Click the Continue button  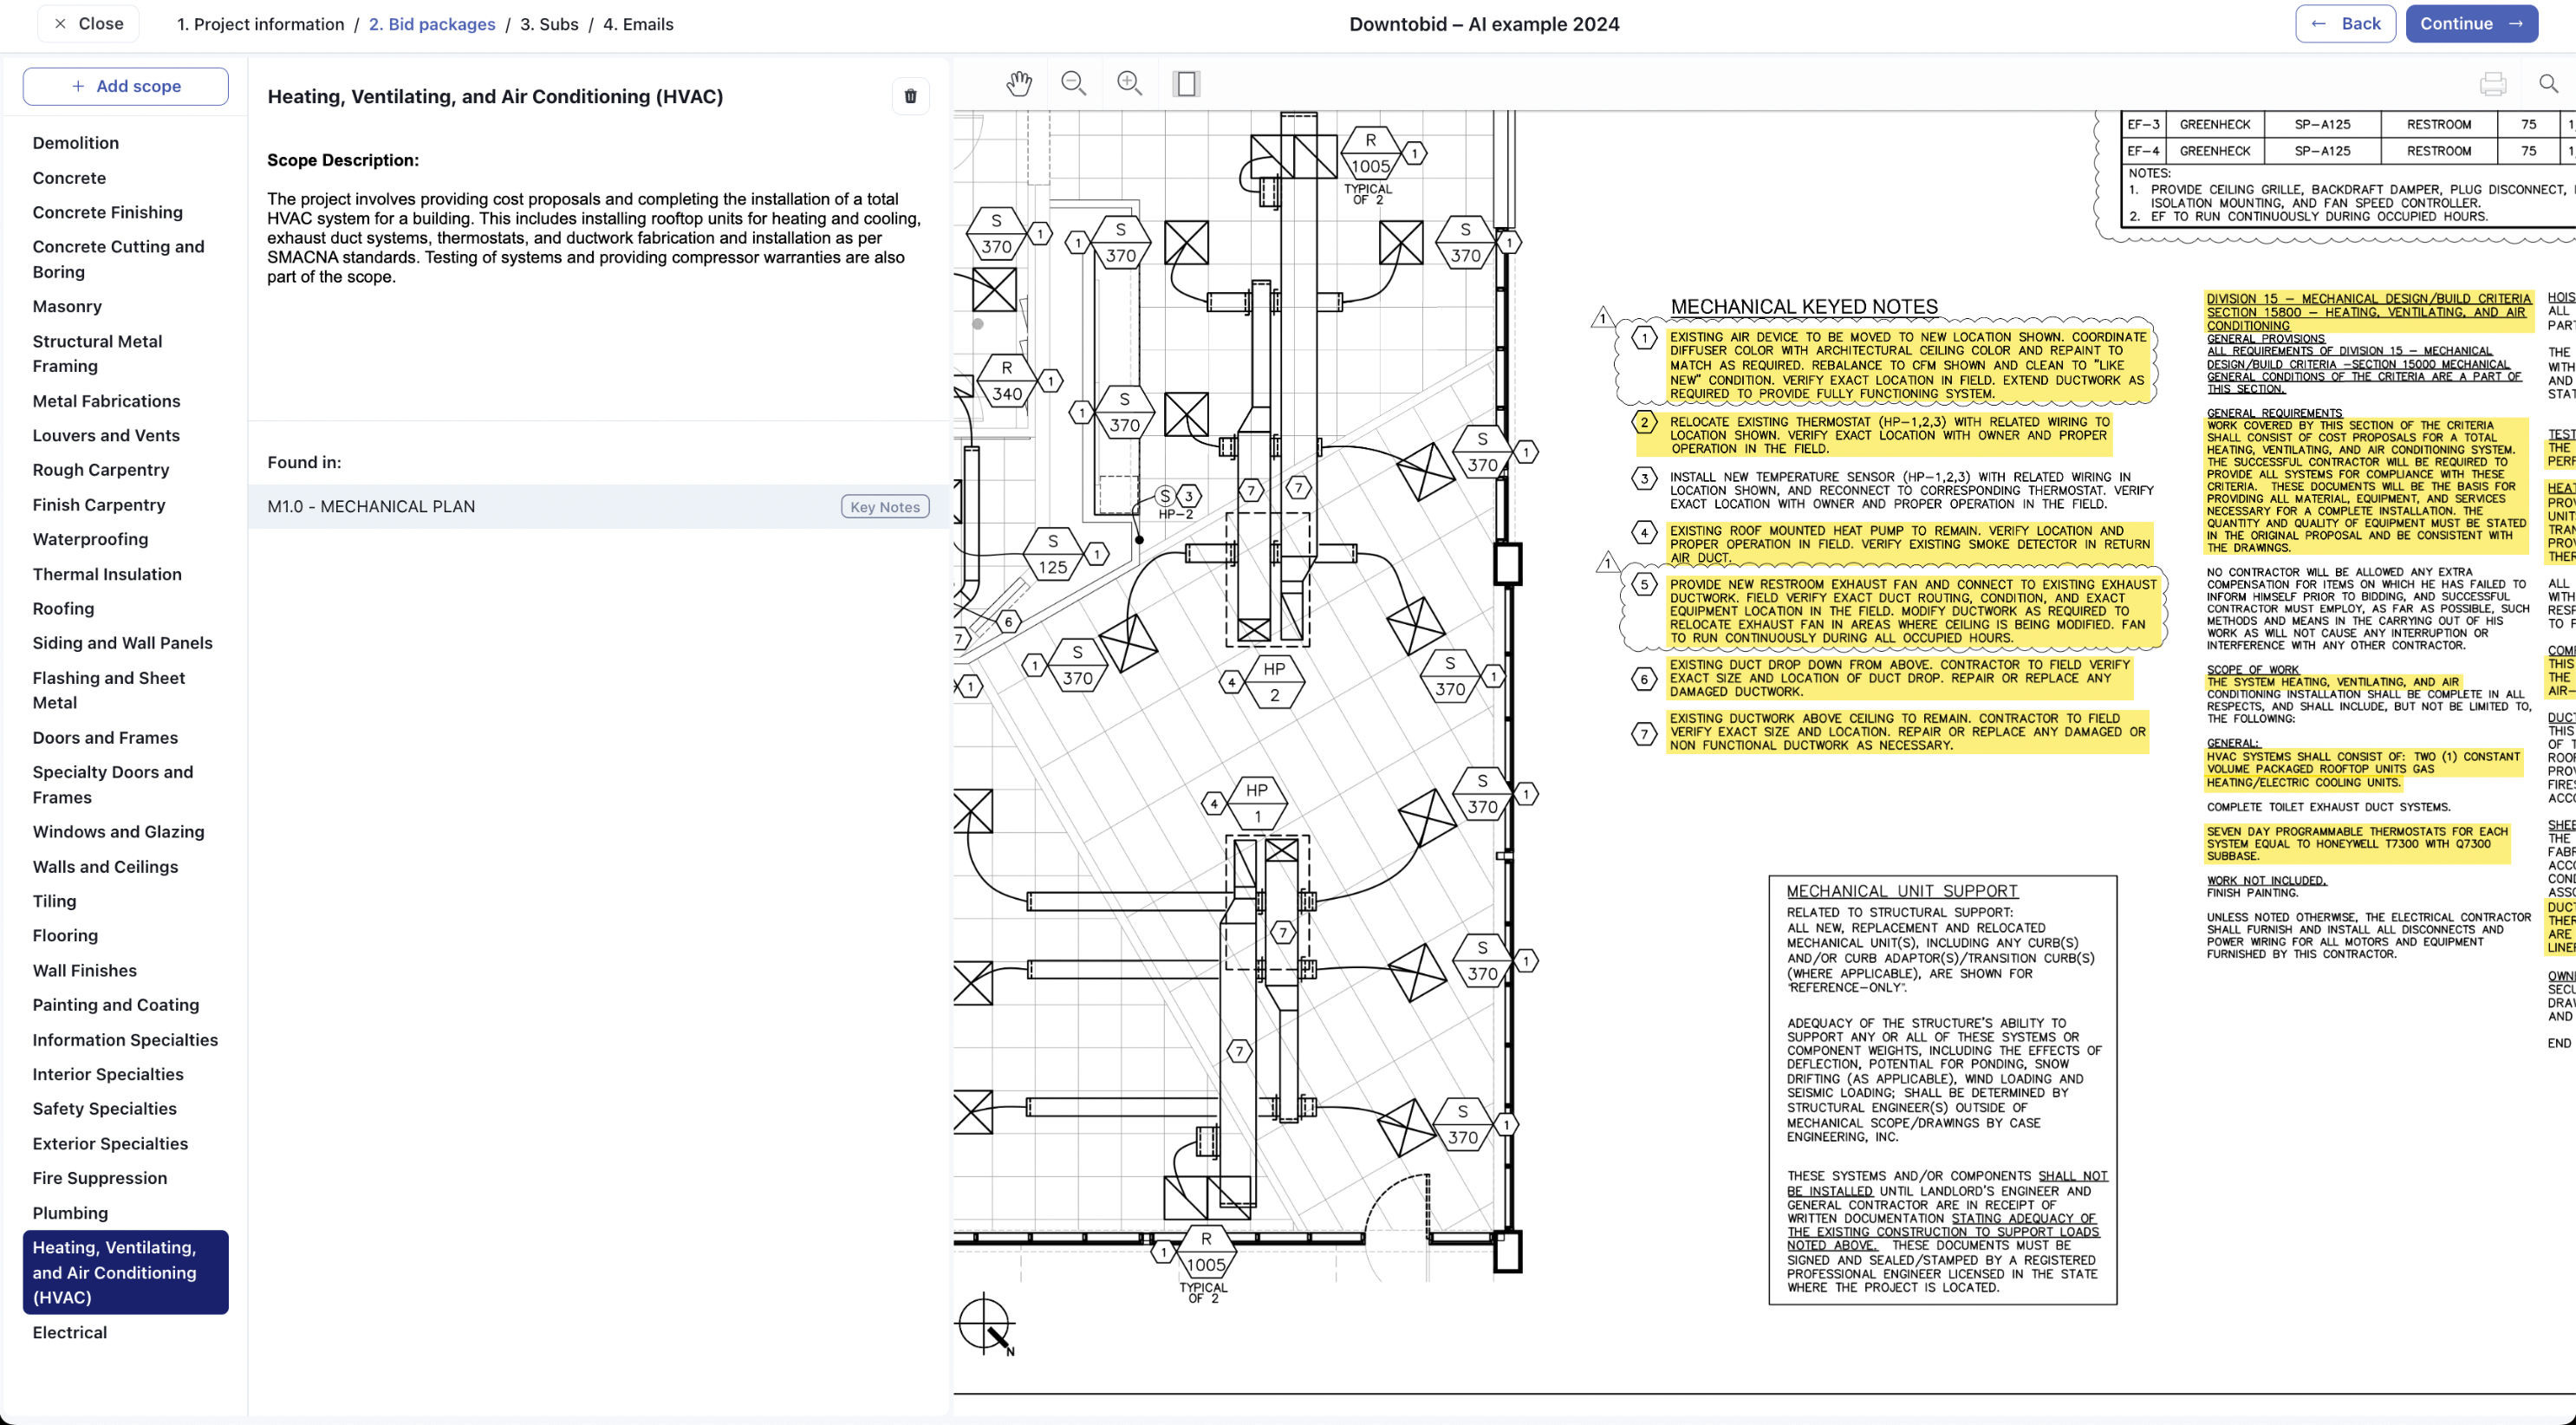[2471, 24]
